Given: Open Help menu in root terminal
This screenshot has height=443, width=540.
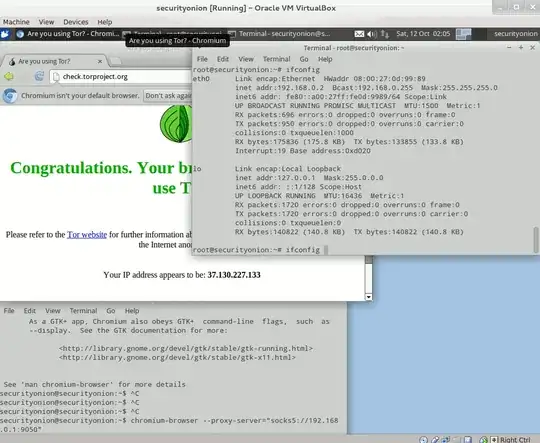Looking at the screenshot, I should 325,59.
